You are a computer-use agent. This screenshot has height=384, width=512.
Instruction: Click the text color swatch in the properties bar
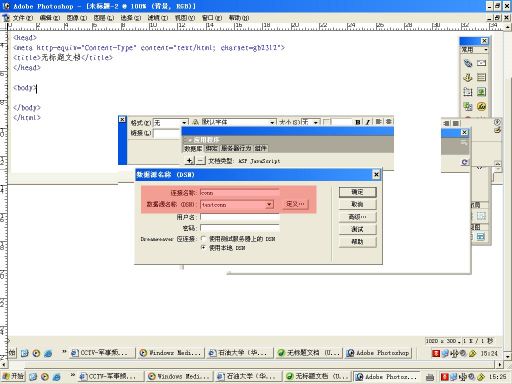(x=327, y=122)
